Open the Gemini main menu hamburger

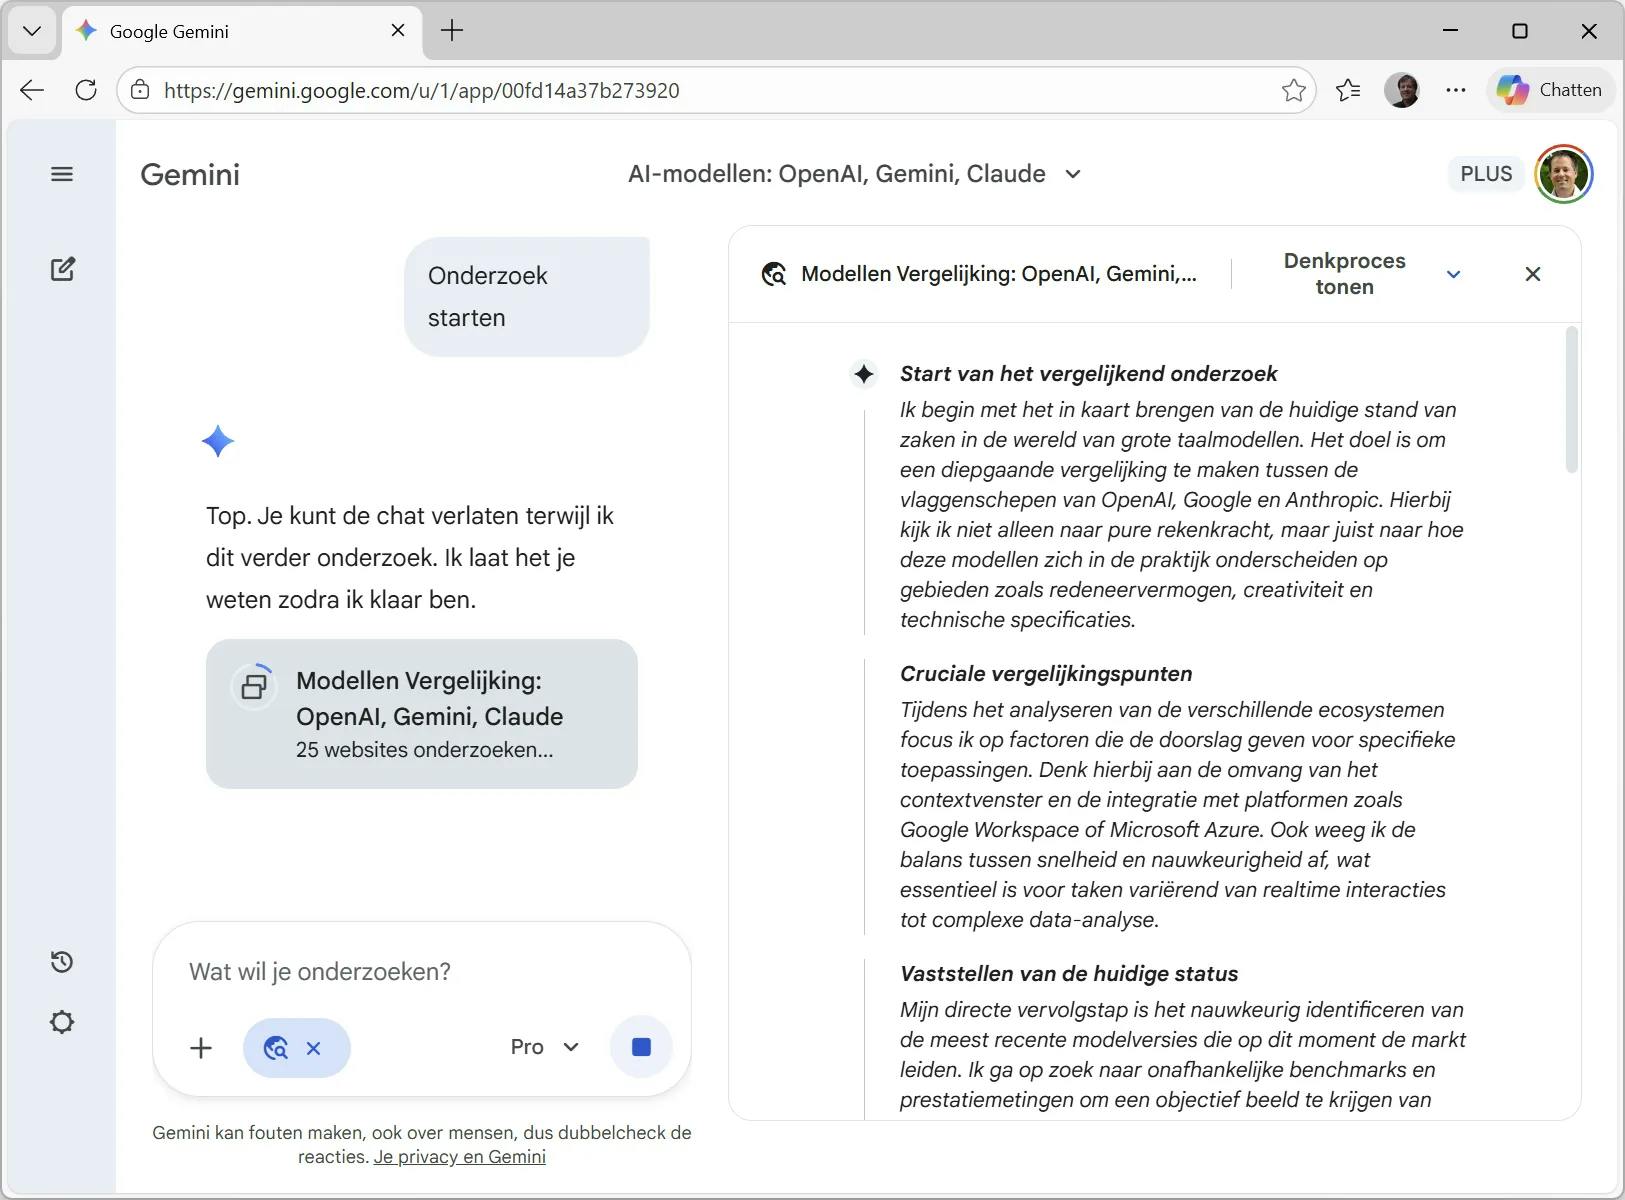62,174
